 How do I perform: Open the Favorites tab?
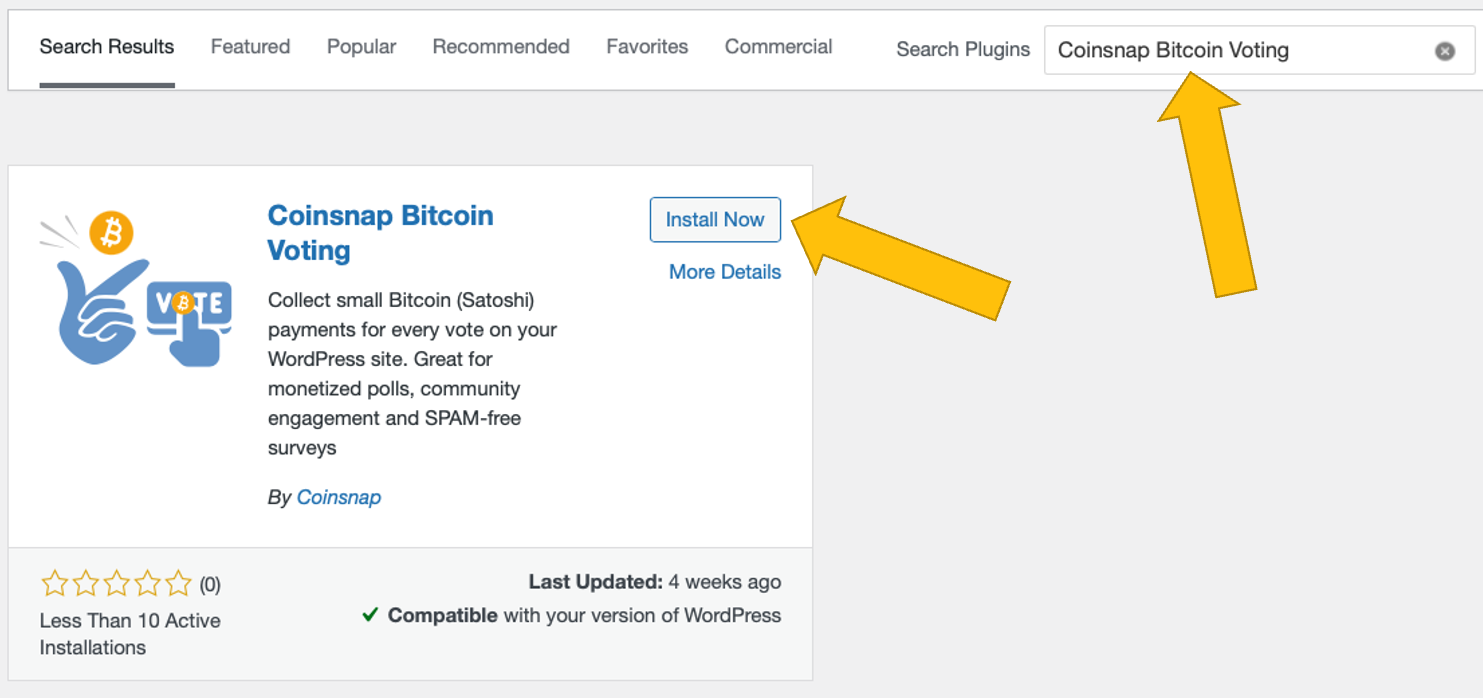coord(647,47)
